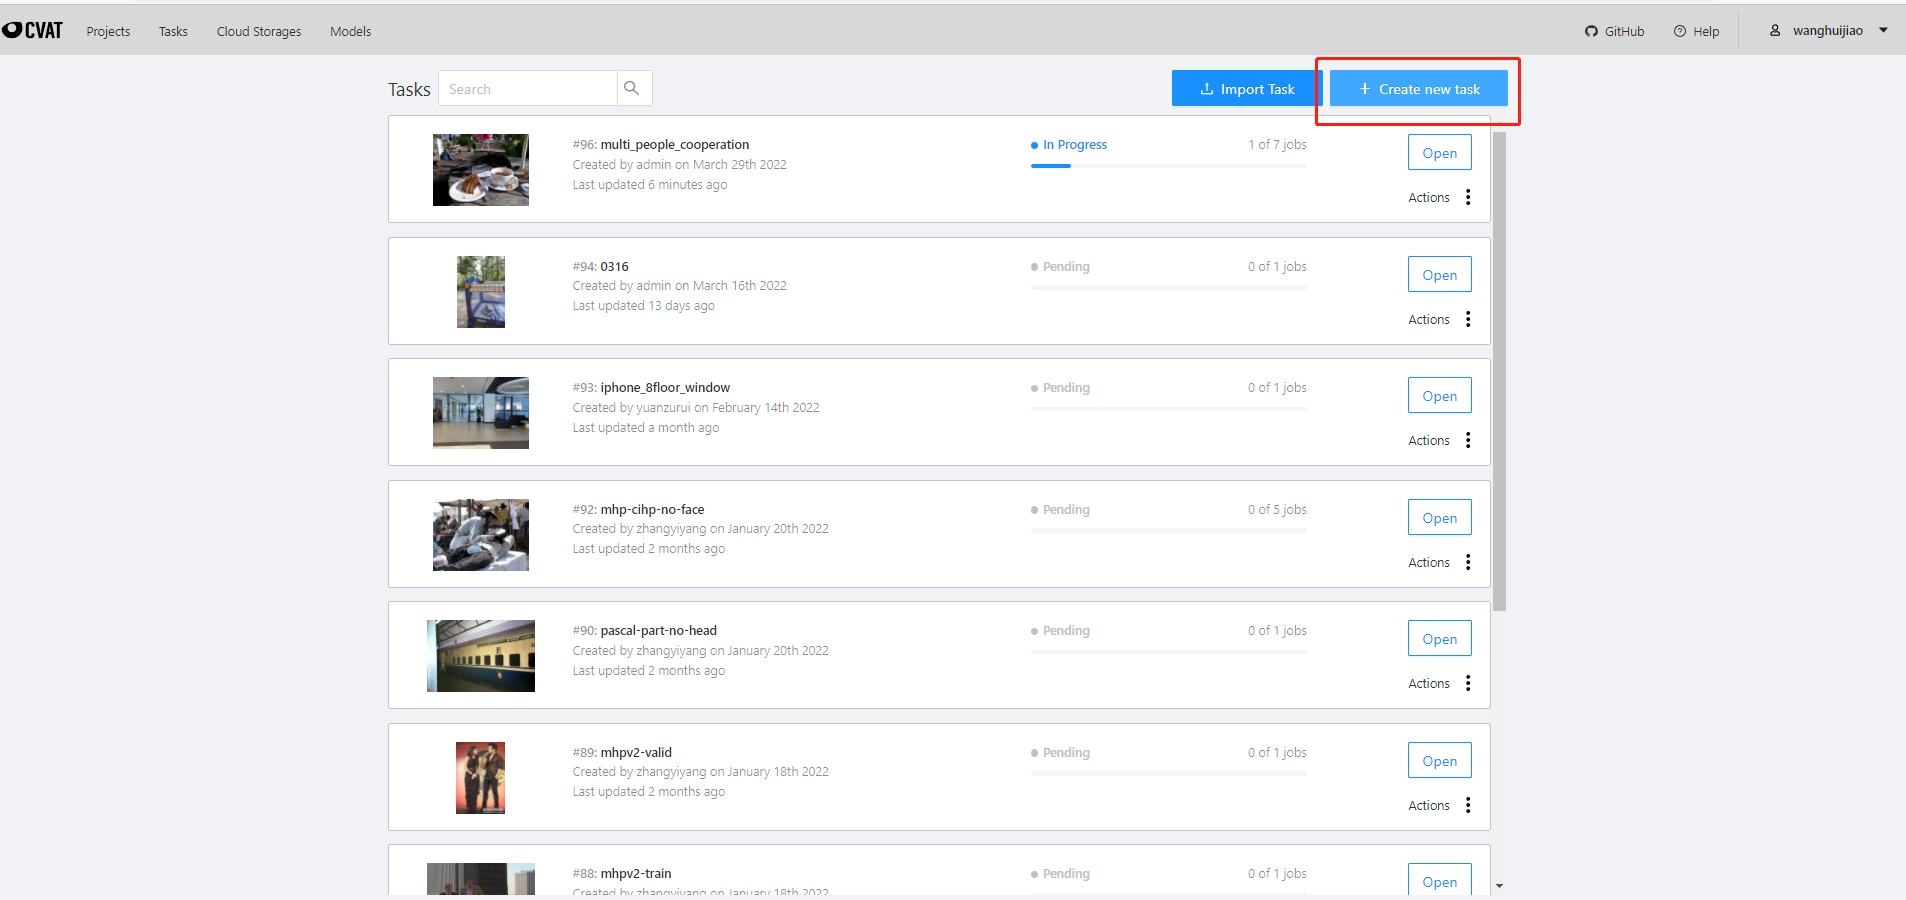Click 'Last updated 13 days ago' text
Viewport: 1906px width, 900px height.
pyautogui.click(x=643, y=306)
